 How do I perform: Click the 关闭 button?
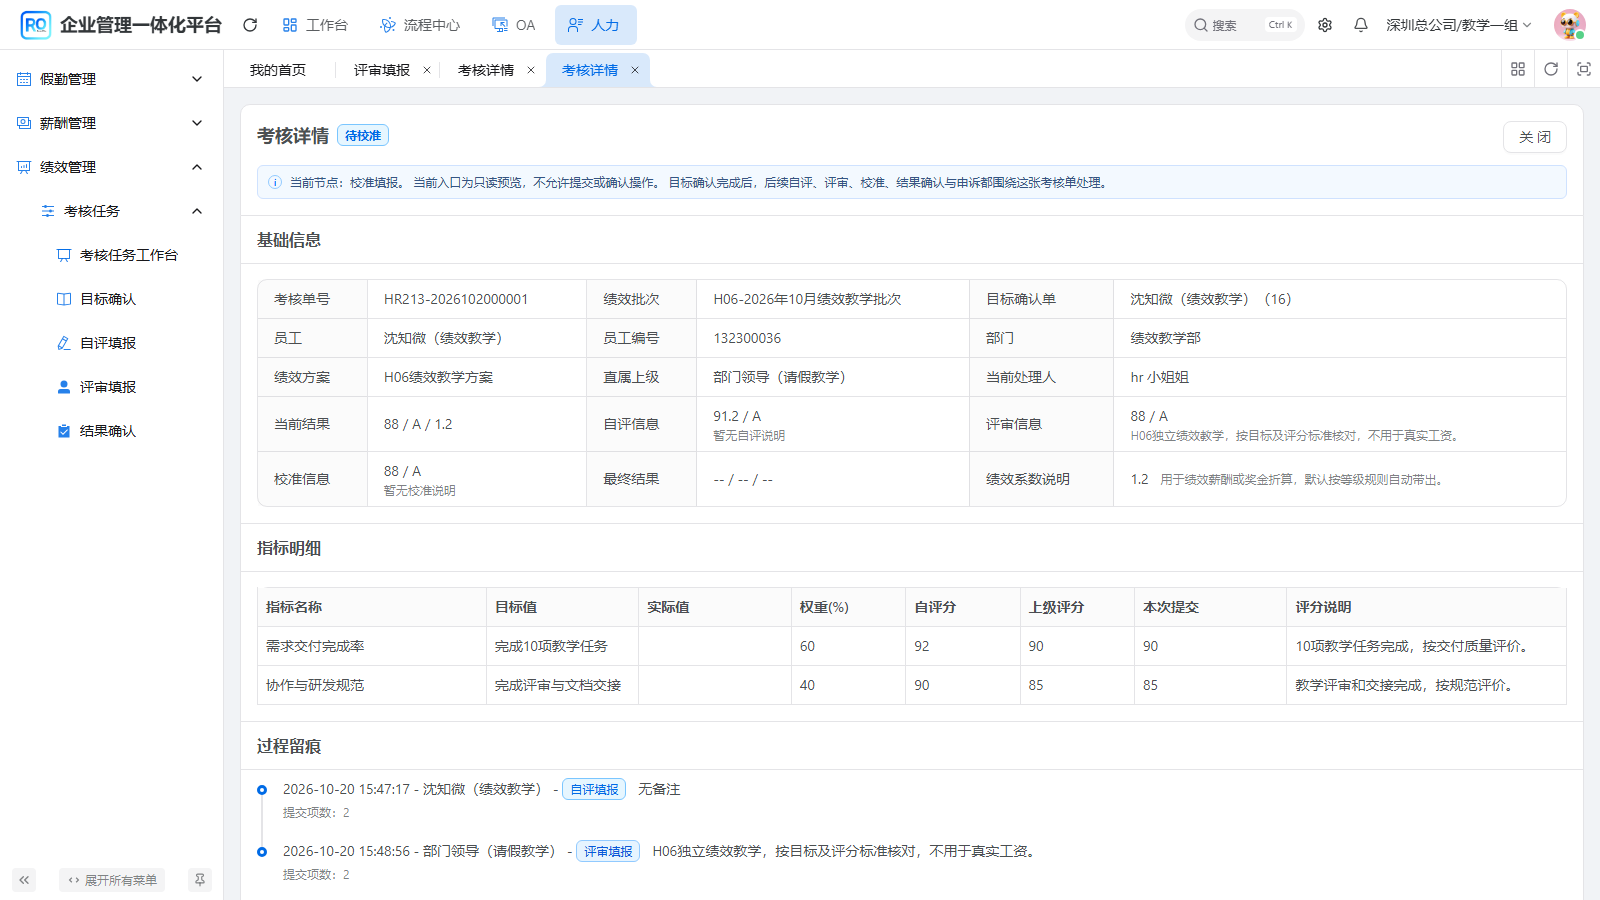click(x=1535, y=137)
